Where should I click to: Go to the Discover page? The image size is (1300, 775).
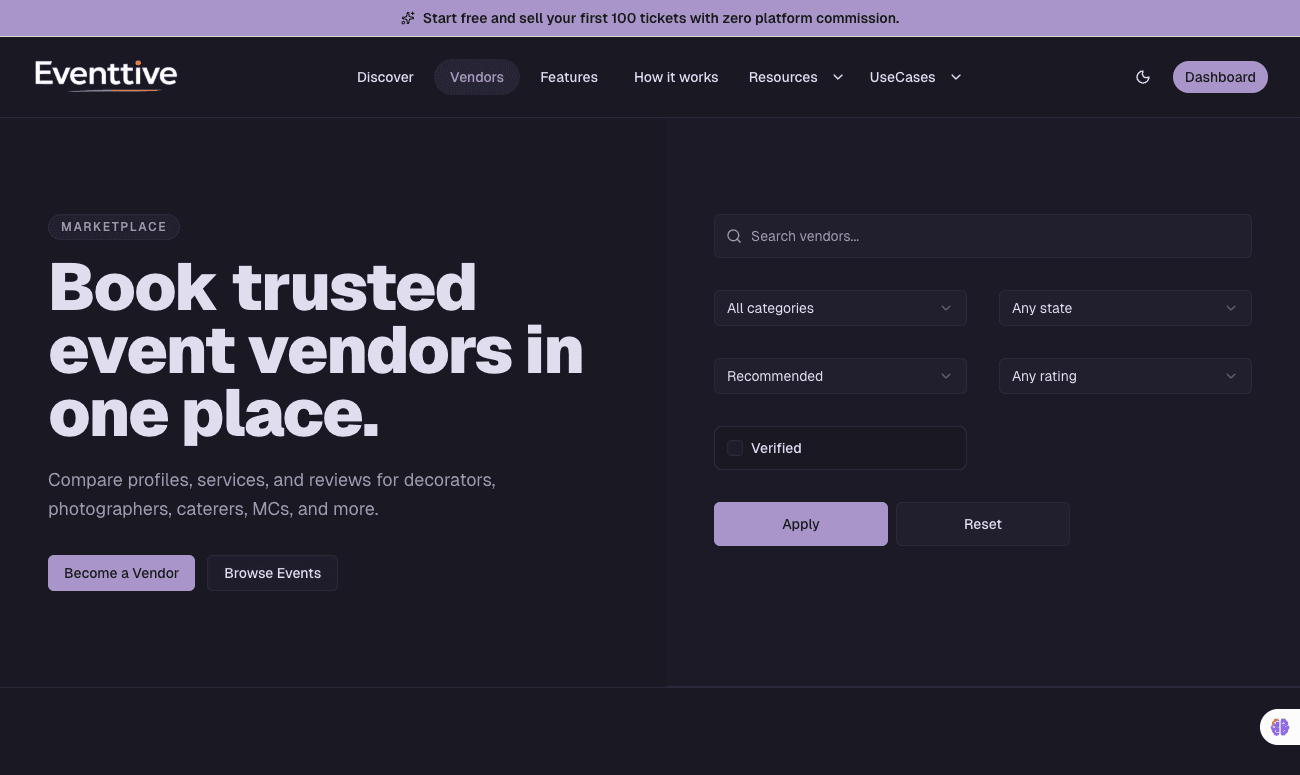[385, 77]
